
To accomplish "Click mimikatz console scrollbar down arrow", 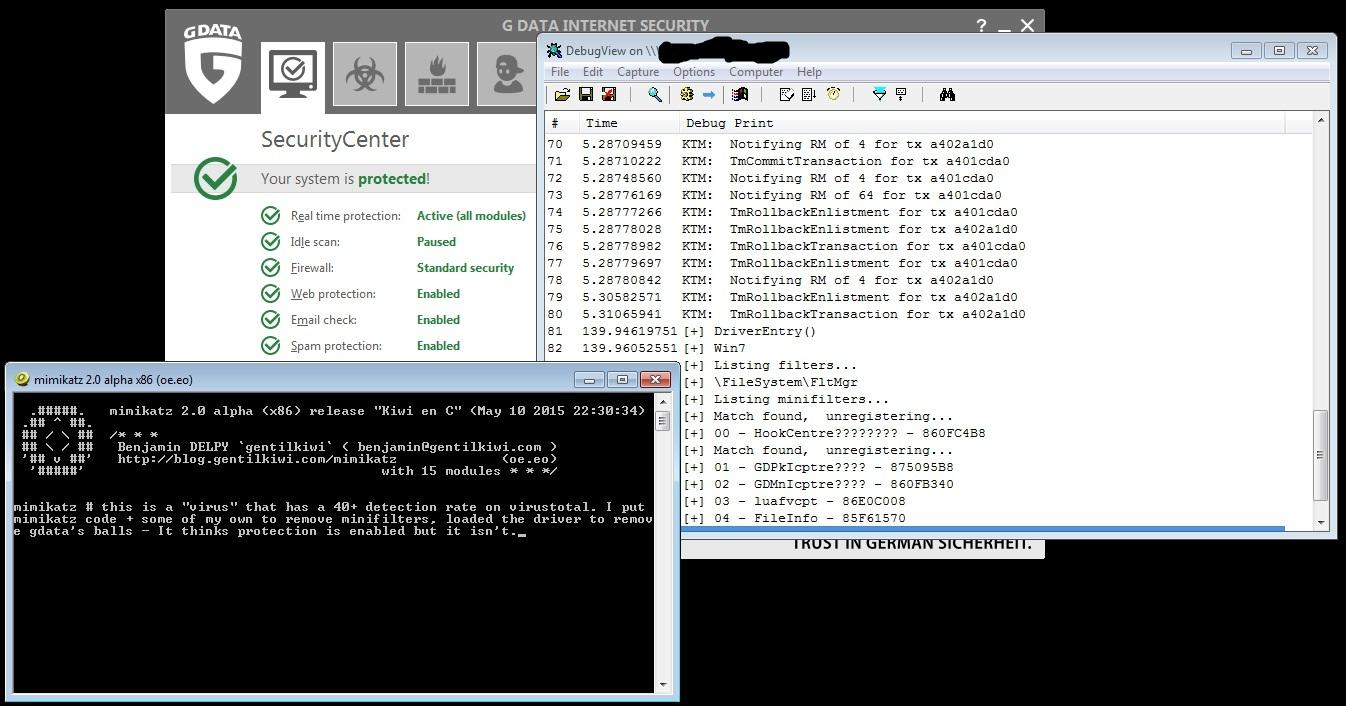I will click(x=662, y=685).
